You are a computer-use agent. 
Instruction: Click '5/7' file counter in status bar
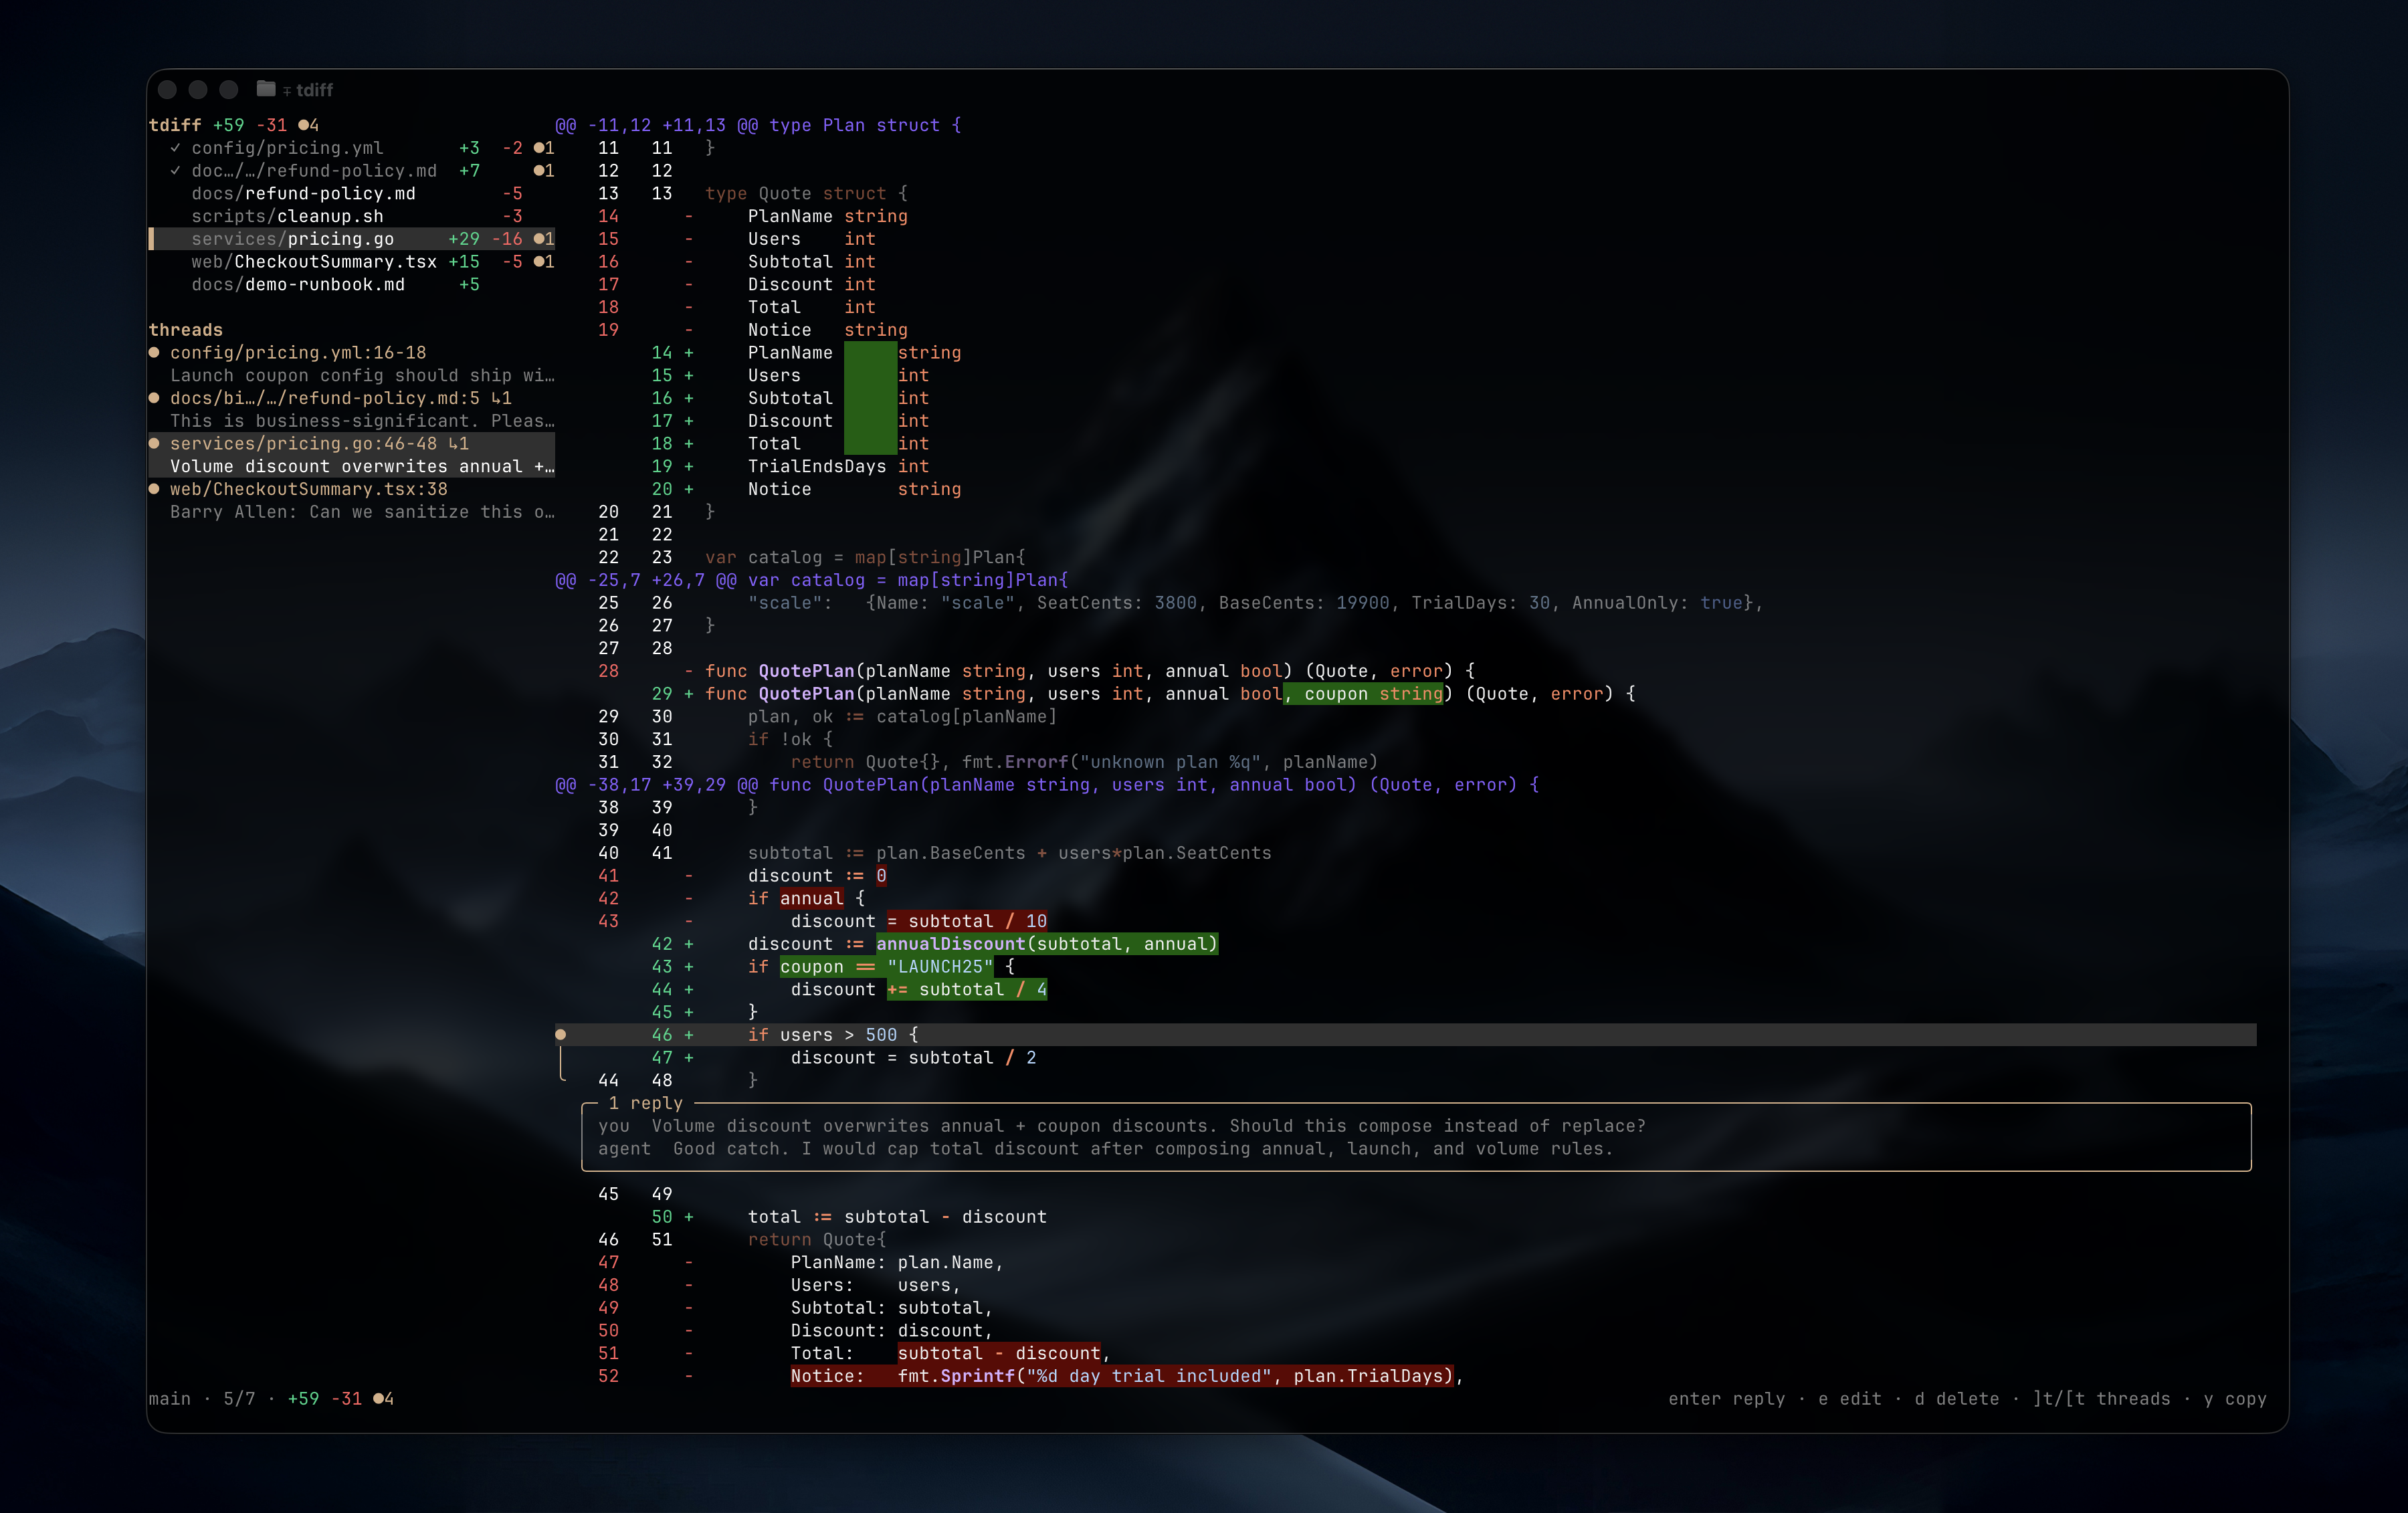[239, 1399]
